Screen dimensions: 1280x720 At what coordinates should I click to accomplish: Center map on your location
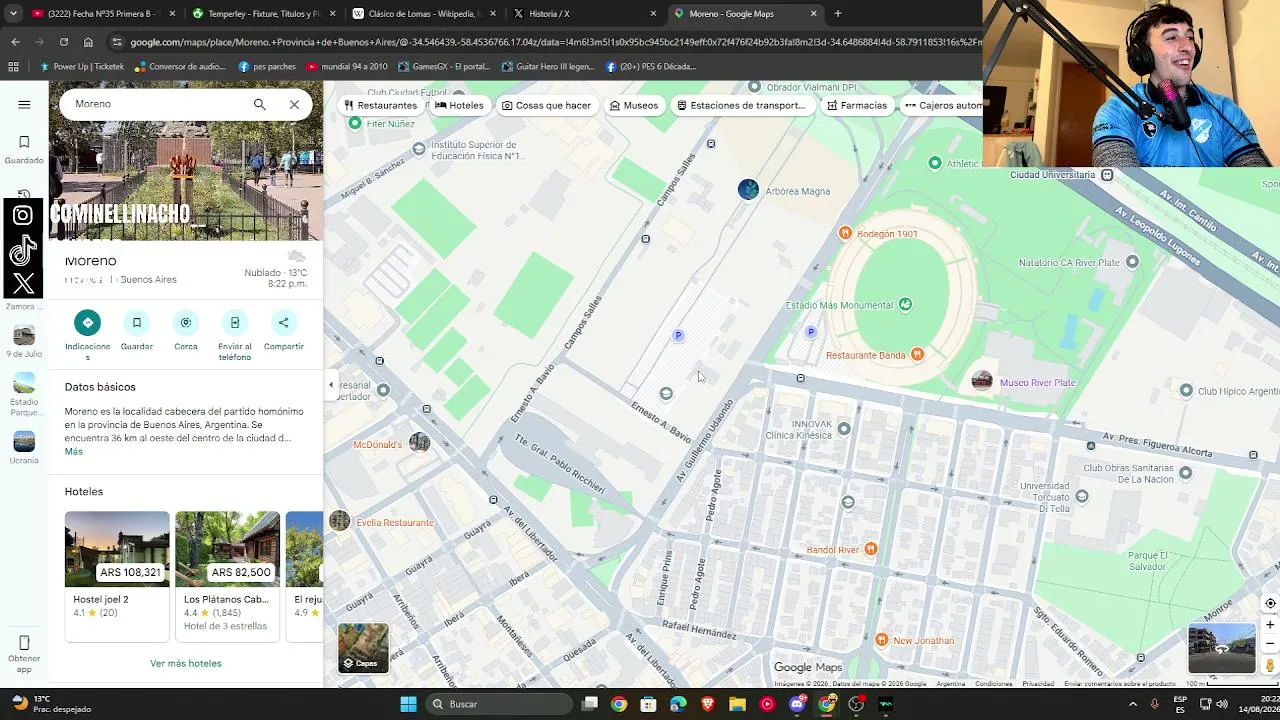(1270, 603)
